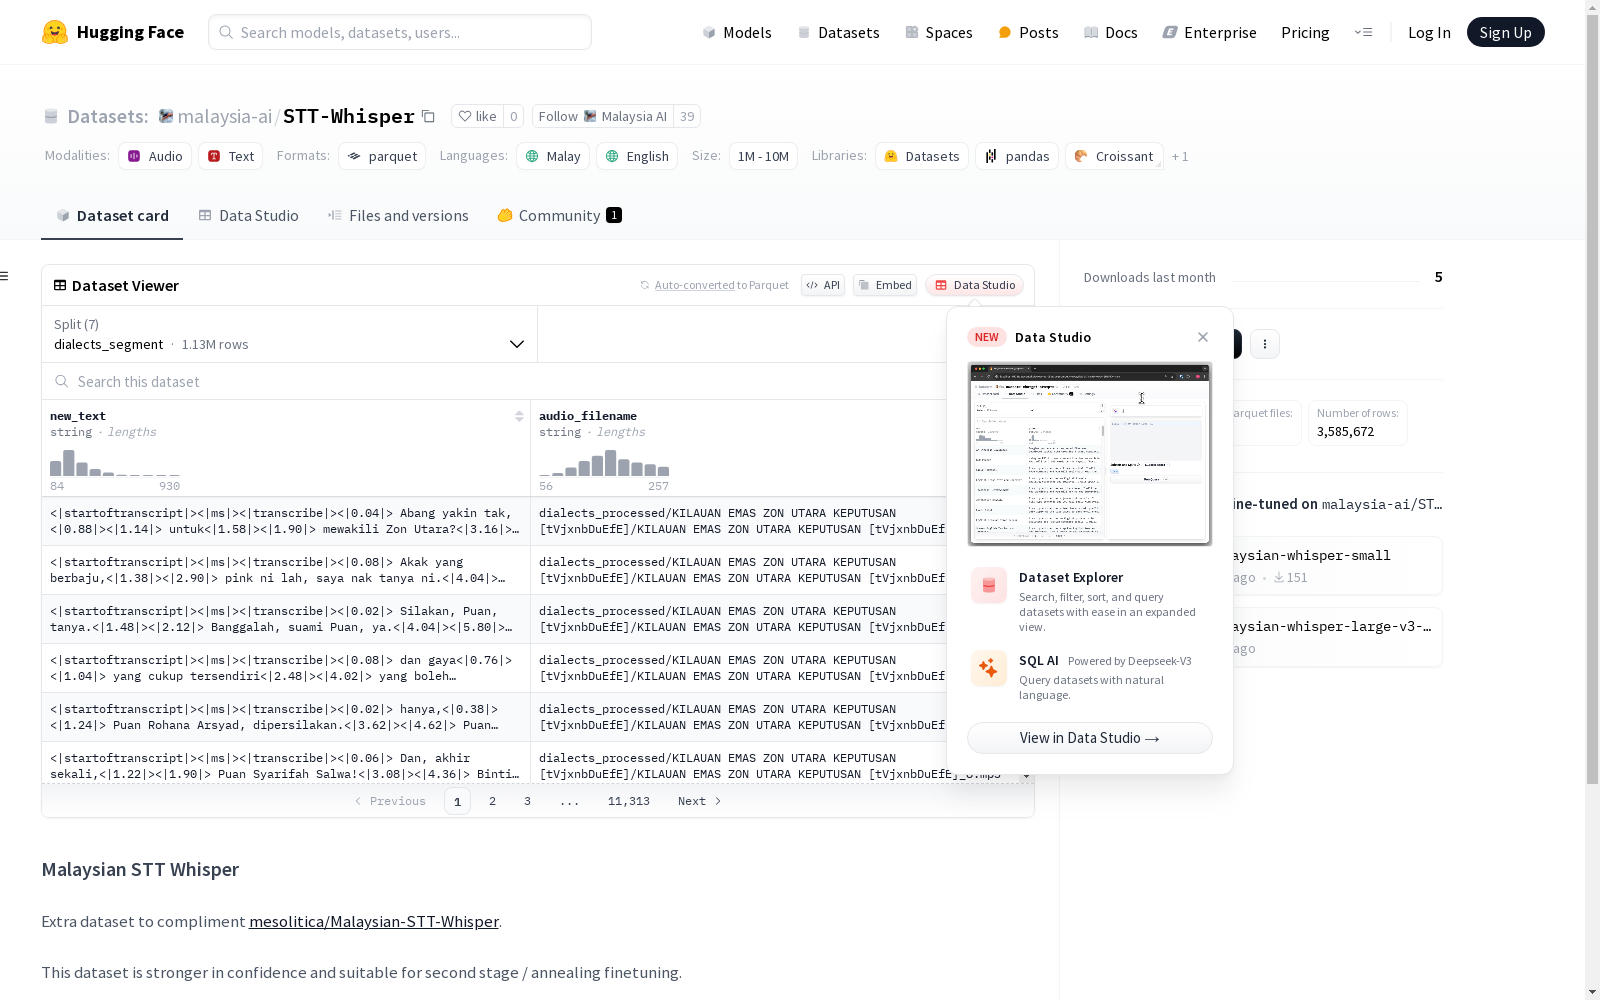Open the Docs page
Viewport: 1600px width, 1000px height.
coord(1110,32)
